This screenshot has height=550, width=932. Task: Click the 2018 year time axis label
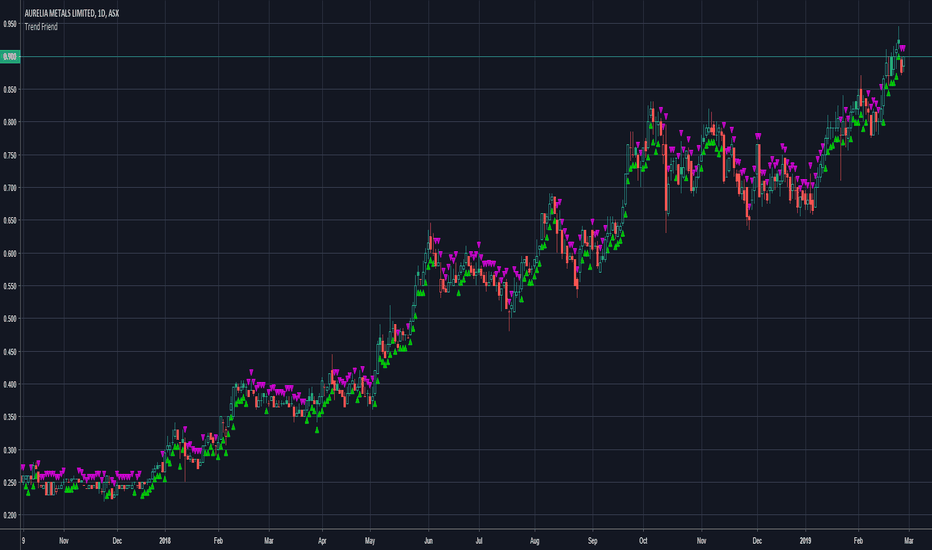[x=165, y=541]
